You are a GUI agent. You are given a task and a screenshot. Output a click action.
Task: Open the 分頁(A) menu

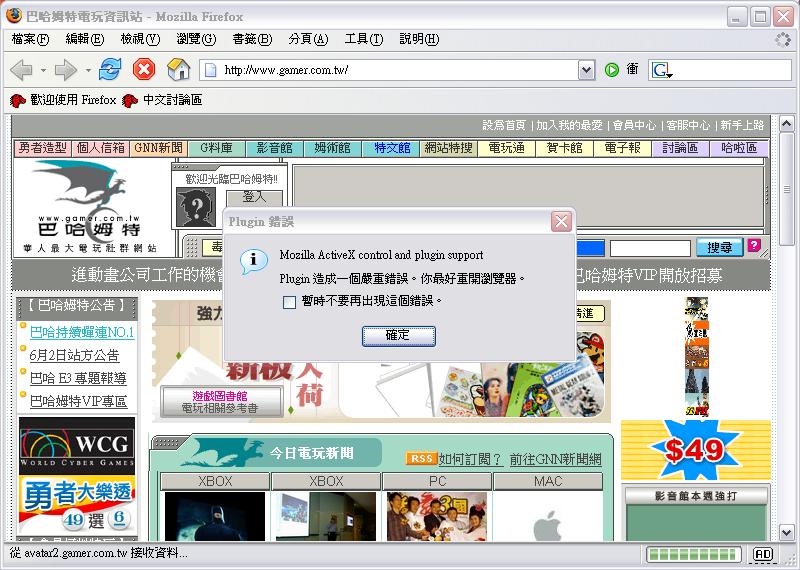click(x=308, y=39)
